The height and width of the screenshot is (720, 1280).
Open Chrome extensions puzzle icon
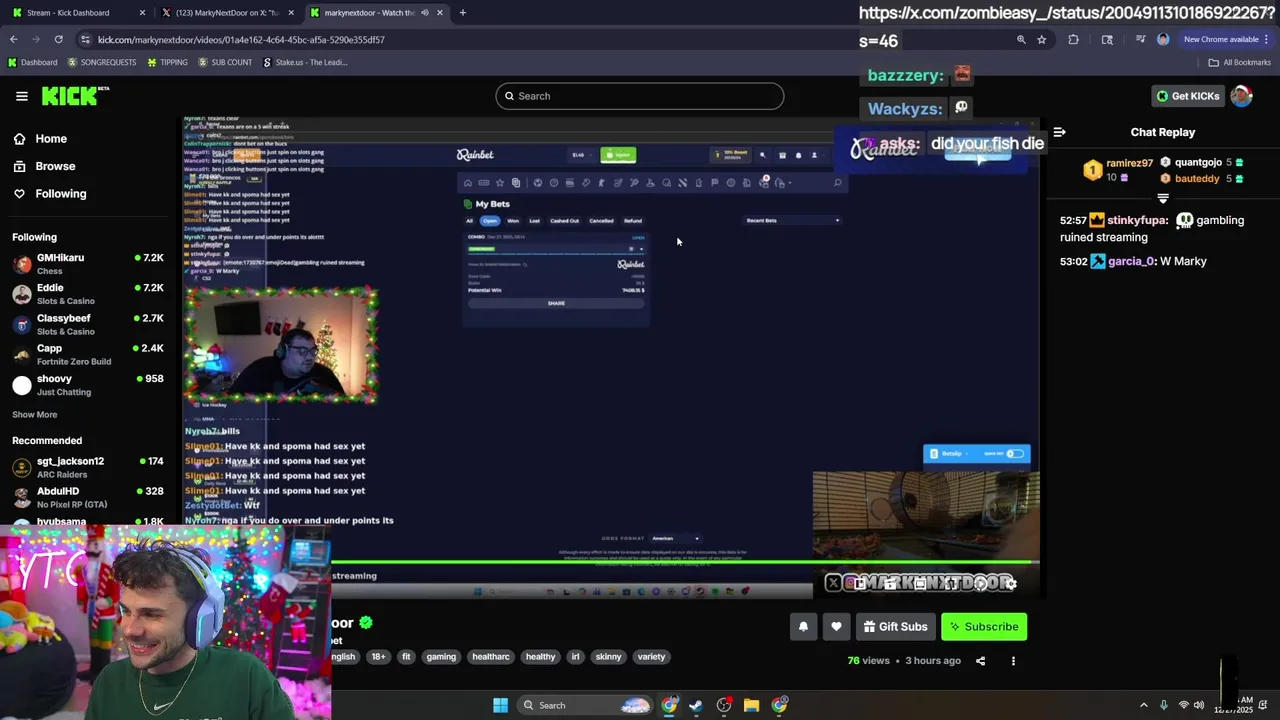(1073, 39)
